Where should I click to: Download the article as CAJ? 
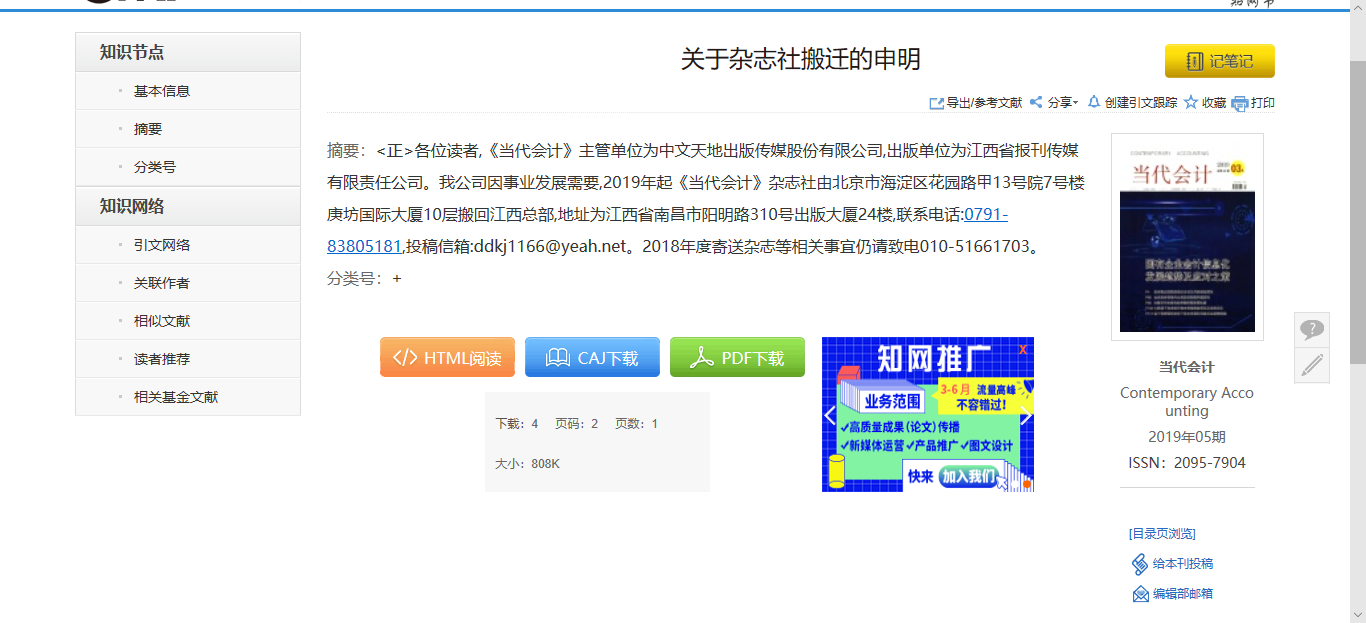[x=592, y=358]
